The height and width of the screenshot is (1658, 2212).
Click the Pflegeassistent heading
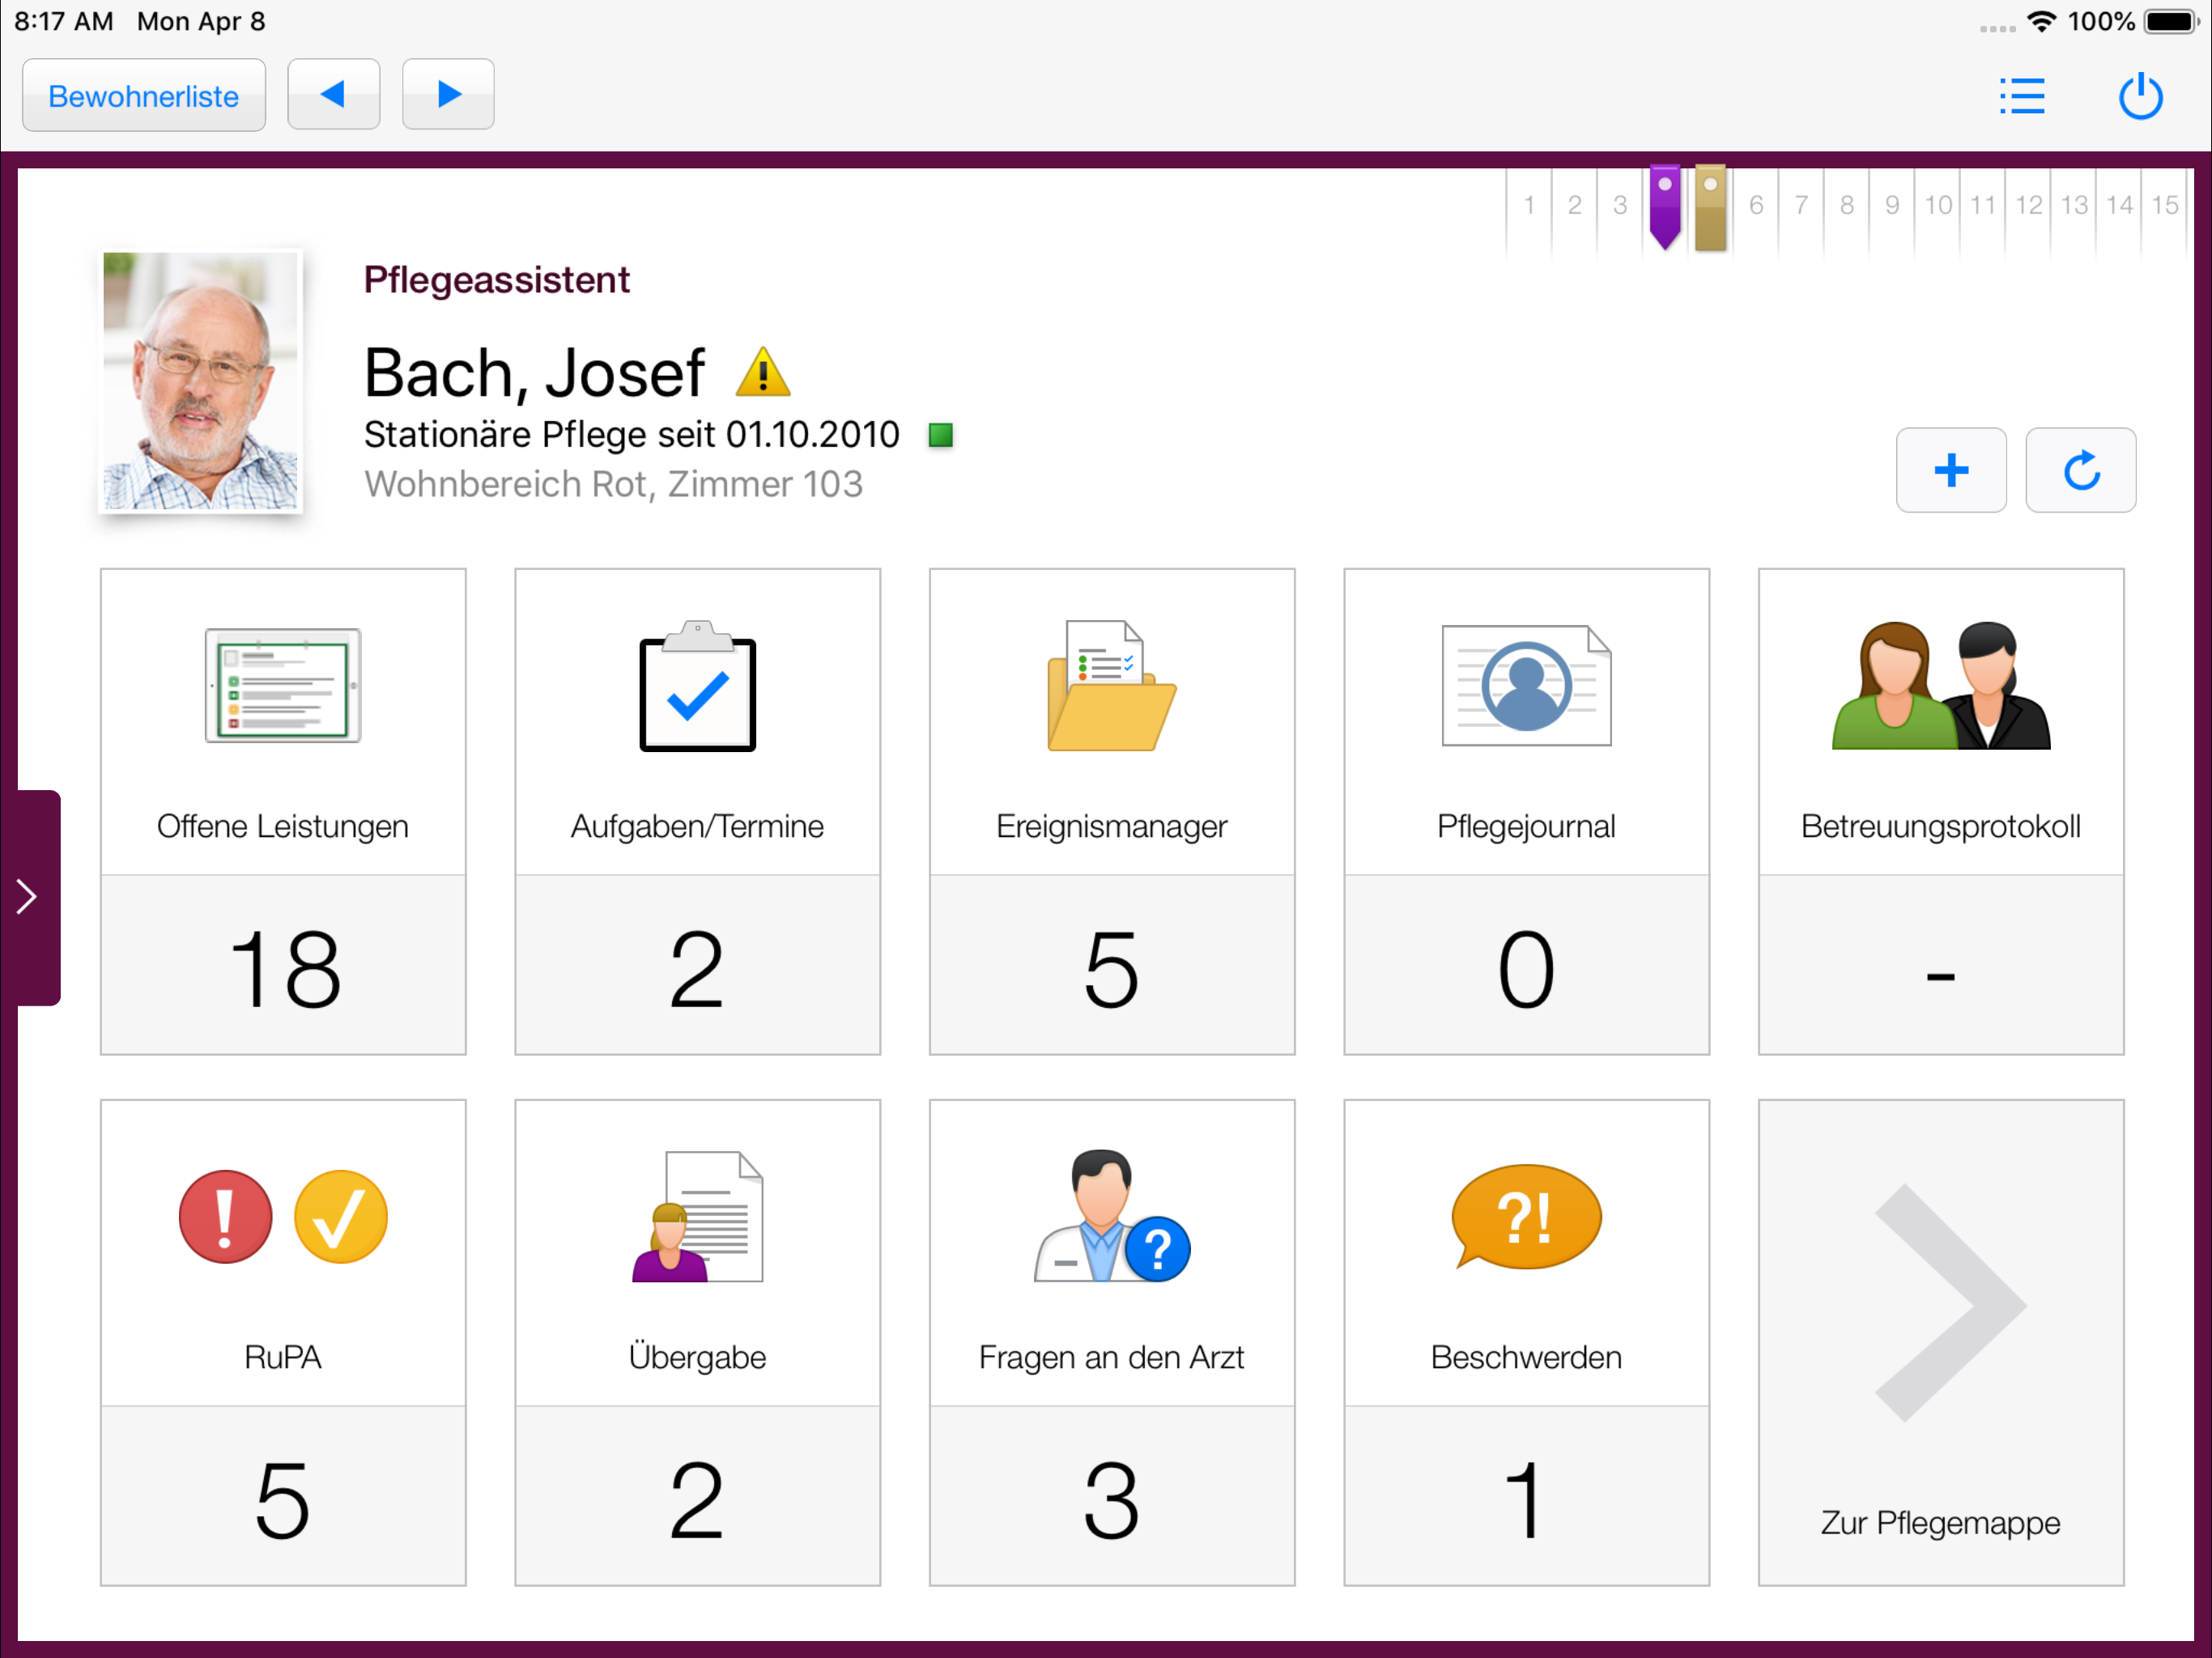pos(497,280)
